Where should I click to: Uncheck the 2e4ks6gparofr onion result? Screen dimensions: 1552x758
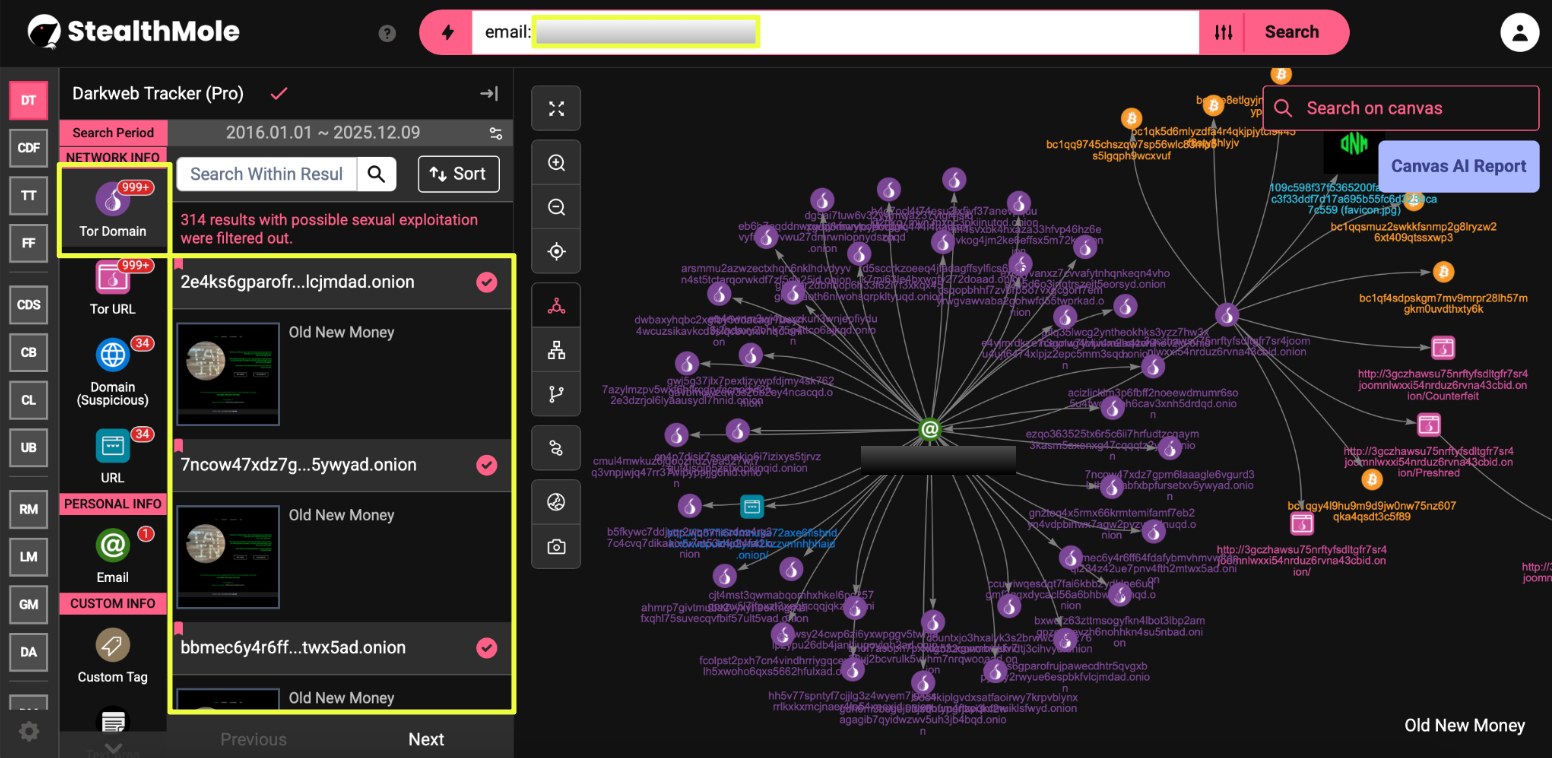coord(486,283)
